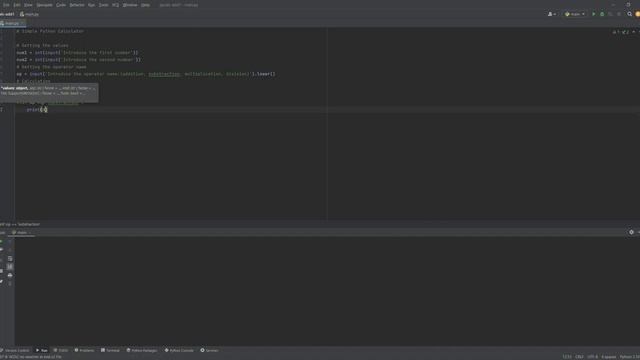The image size is (640, 360).
Task: Click the comment '# Setting the operator name'
Action: [x=51, y=67]
